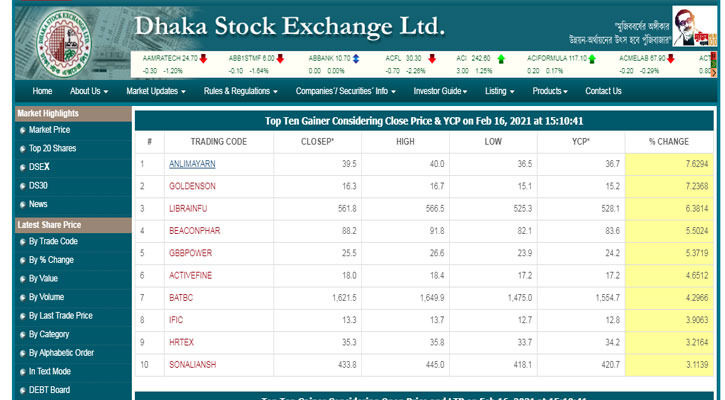Image resolution: width=725 pixels, height=400 pixels.
Task: Click the red down arrow beside AAMRATECH
Action: 204,58
